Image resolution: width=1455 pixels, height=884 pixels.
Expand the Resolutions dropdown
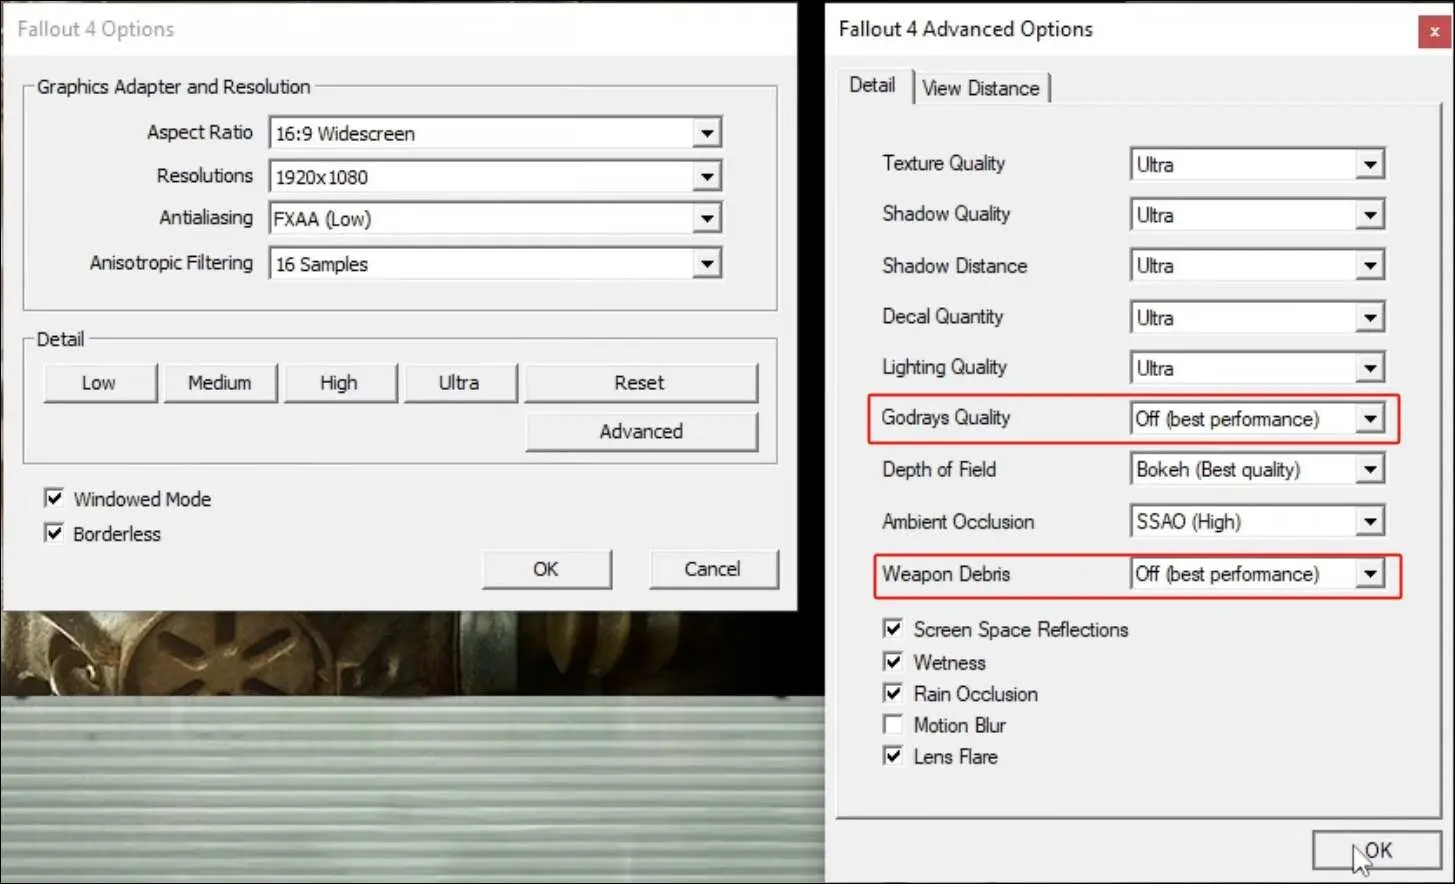[706, 177]
